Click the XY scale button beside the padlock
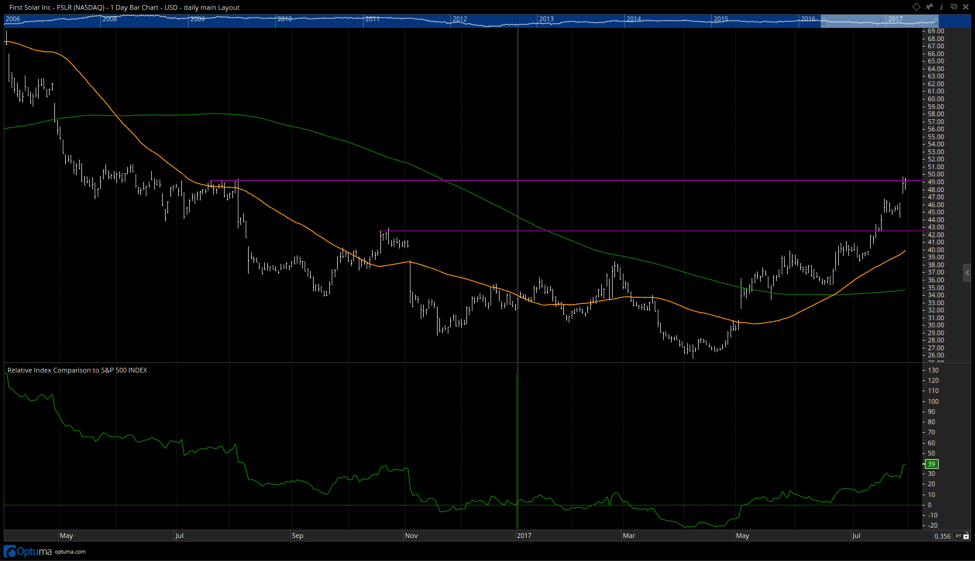Image resolution: width=975 pixels, height=561 pixels. [958, 536]
